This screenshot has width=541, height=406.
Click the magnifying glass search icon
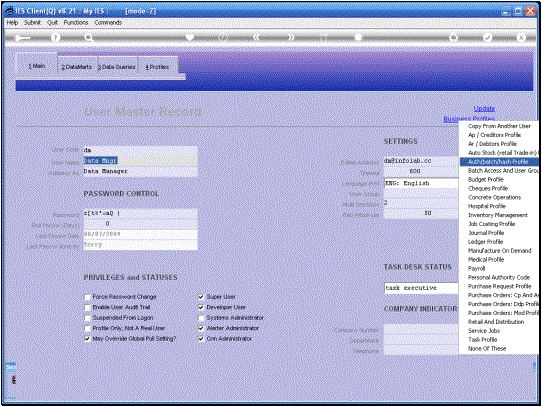(89, 38)
